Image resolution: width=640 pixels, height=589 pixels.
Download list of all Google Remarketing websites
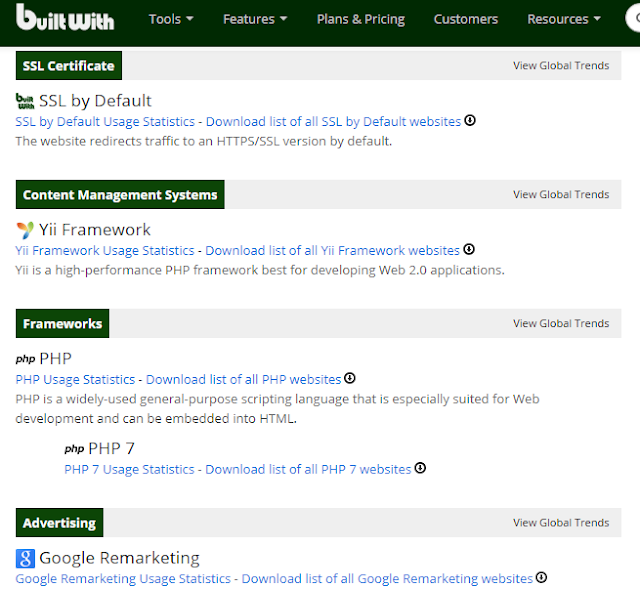387,579
